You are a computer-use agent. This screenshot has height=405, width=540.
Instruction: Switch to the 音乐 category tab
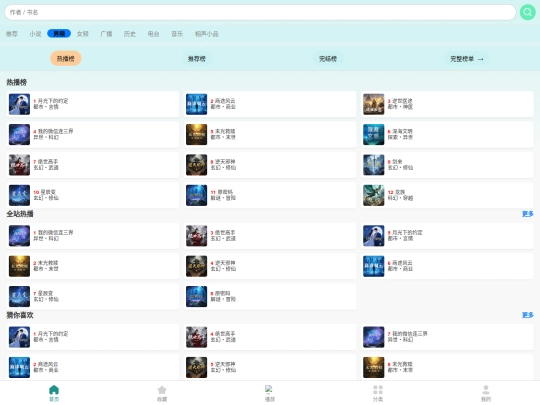pyautogui.click(x=177, y=34)
